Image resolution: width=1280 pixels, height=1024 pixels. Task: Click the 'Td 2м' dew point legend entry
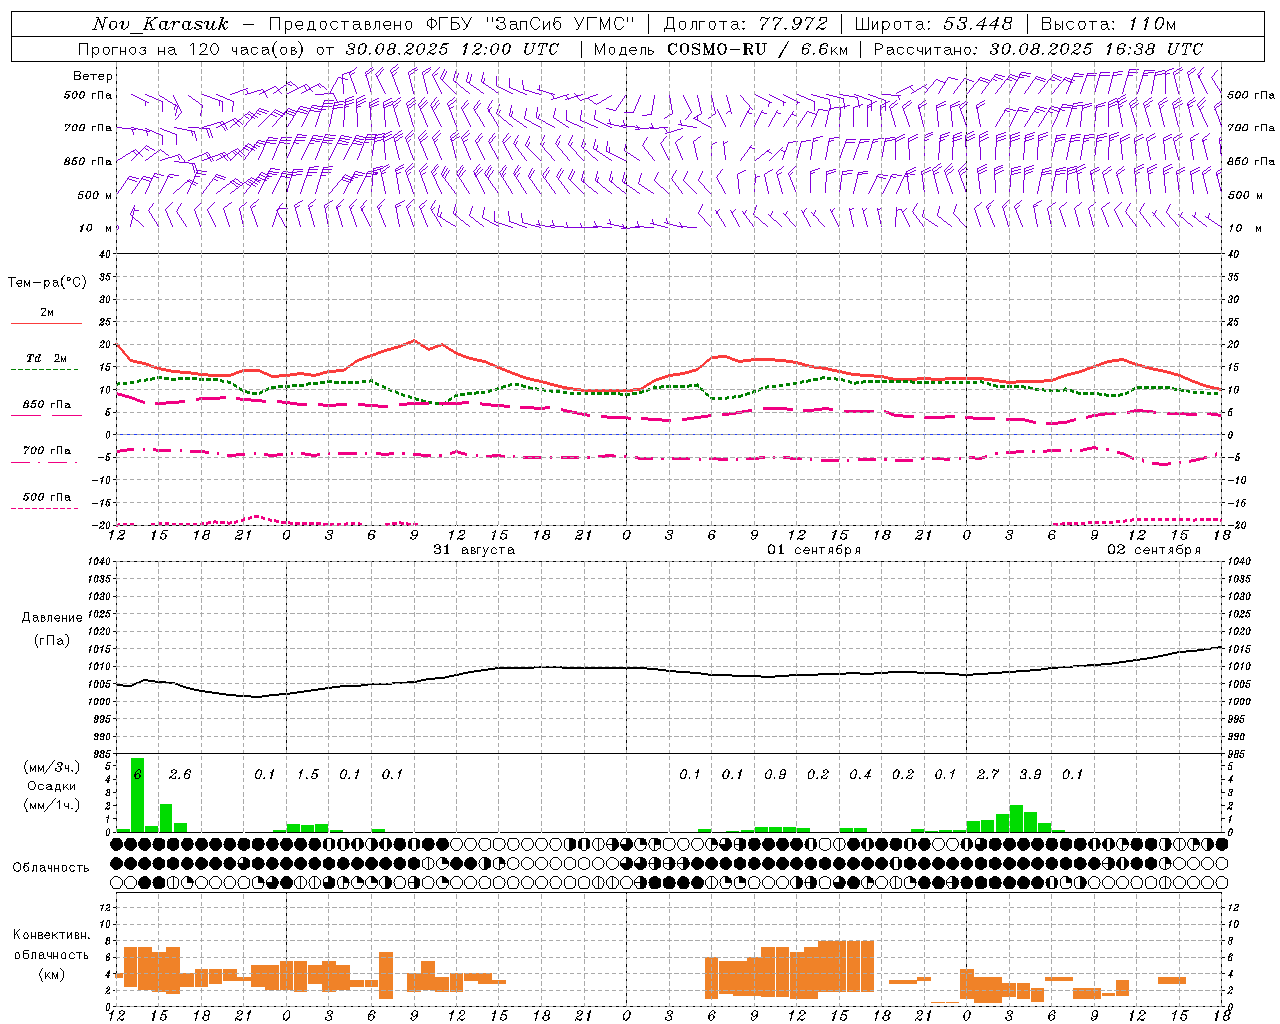pyautogui.click(x=46, y=358)
